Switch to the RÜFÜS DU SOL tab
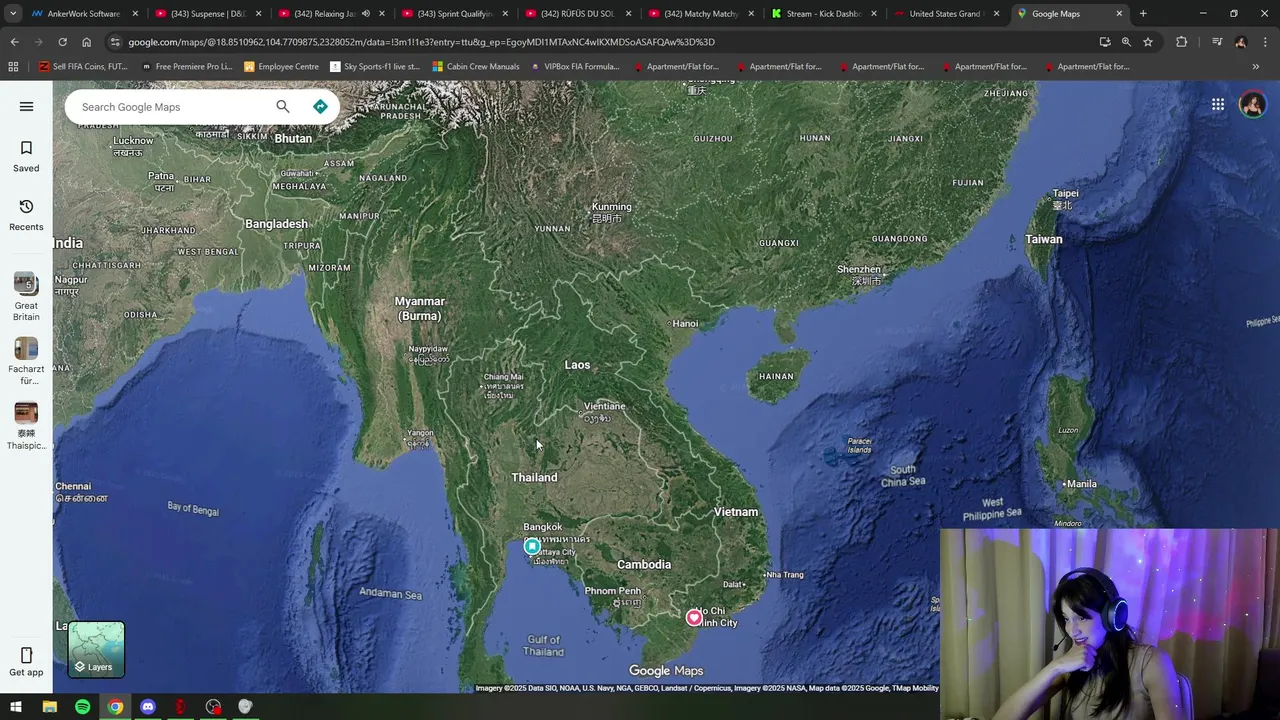 point(577,14)
